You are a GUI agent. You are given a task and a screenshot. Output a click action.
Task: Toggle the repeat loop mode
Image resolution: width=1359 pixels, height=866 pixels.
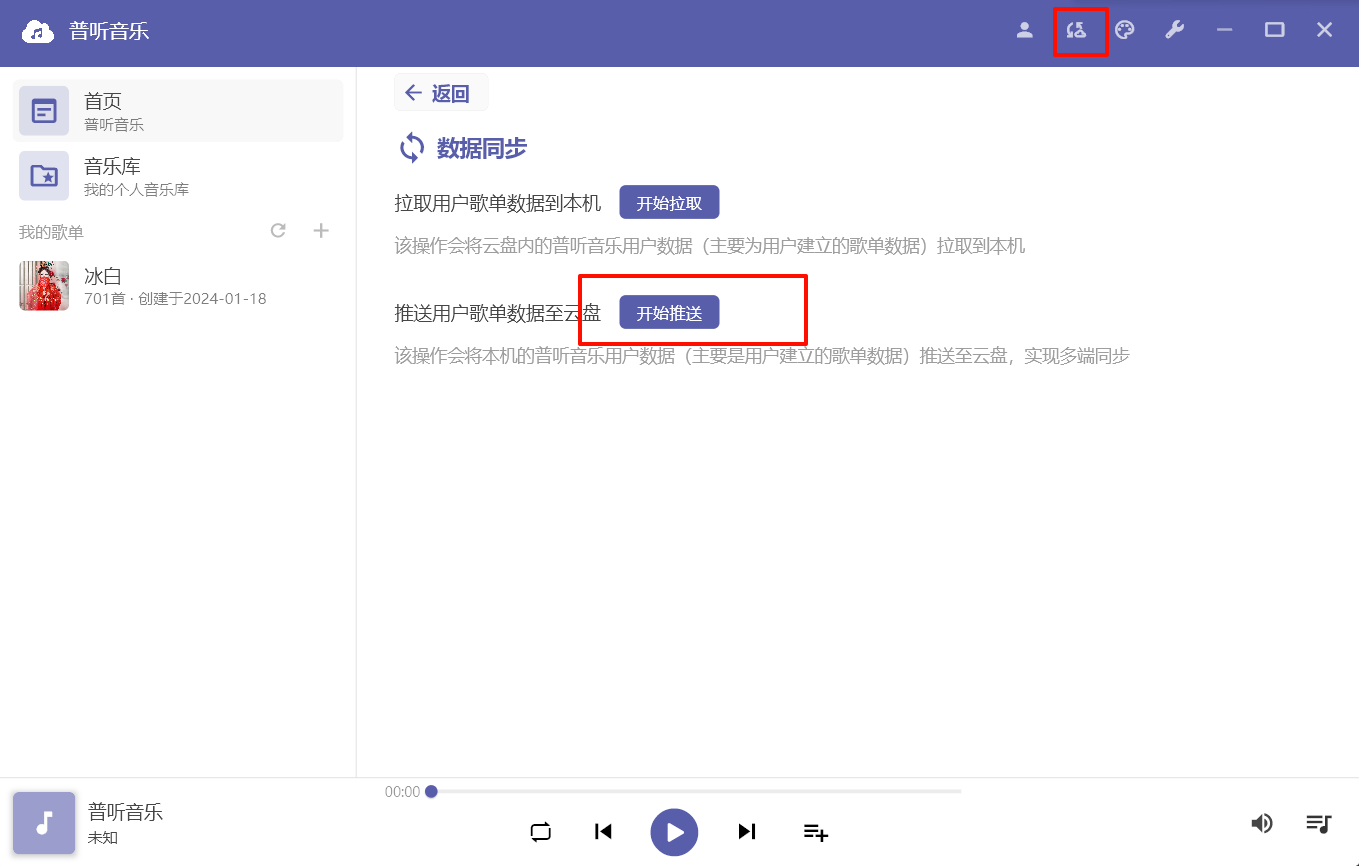click(541, 832)
